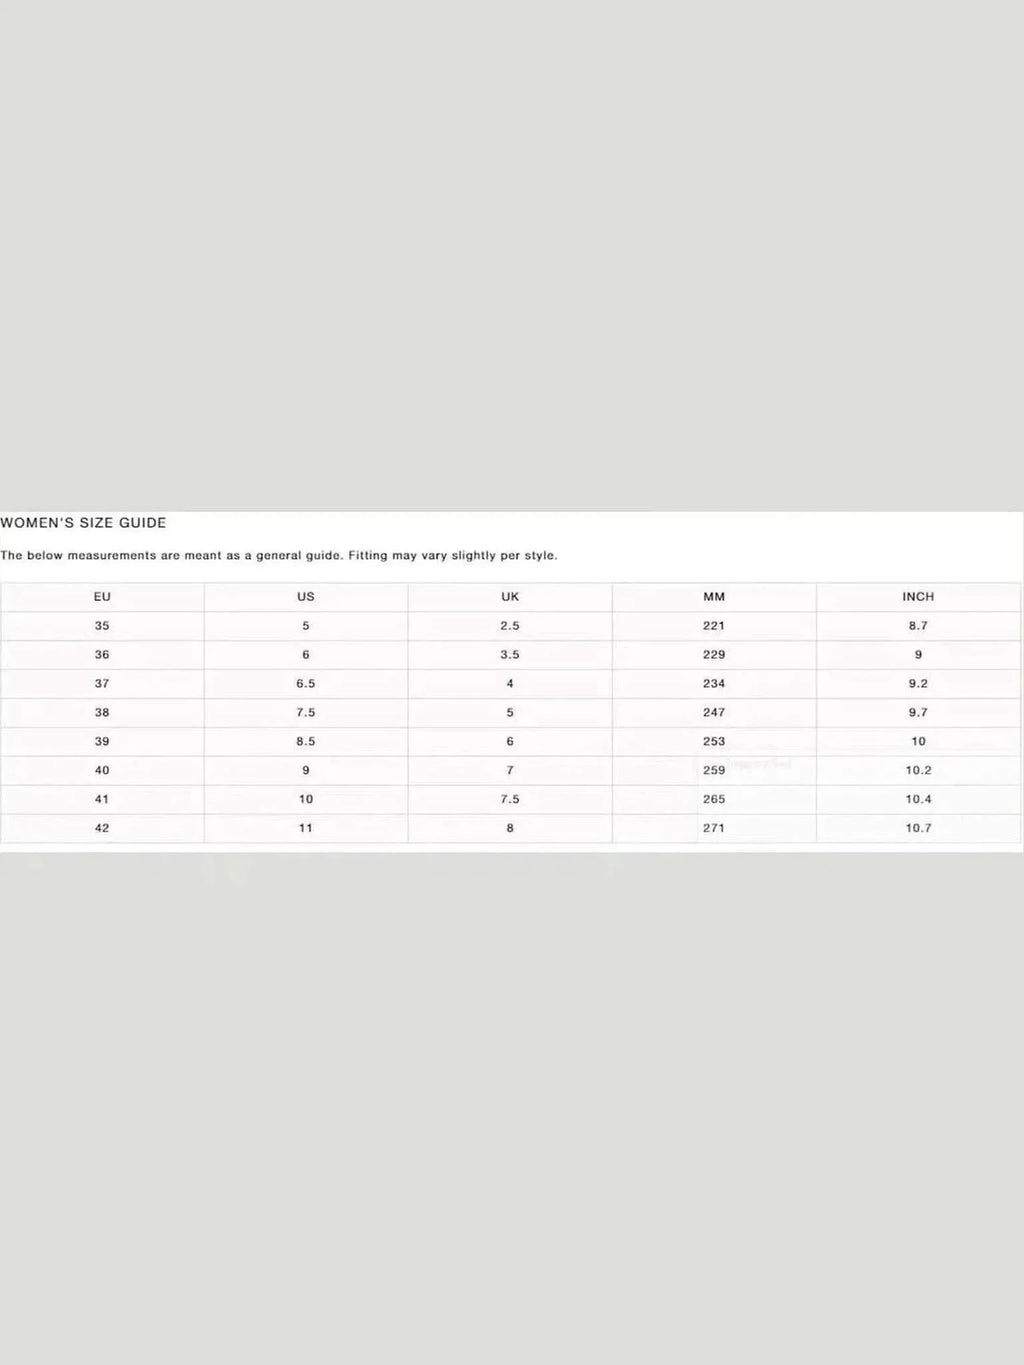This screenshot has height=1365, width=1024.
Task: Click the 247 millimeter cell
Action: (x=714, y=713)
